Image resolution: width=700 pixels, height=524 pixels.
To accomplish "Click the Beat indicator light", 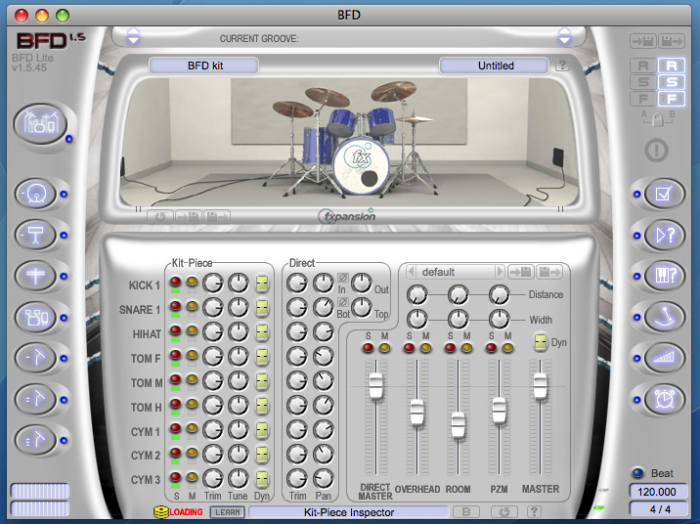I will click(638, 473).
